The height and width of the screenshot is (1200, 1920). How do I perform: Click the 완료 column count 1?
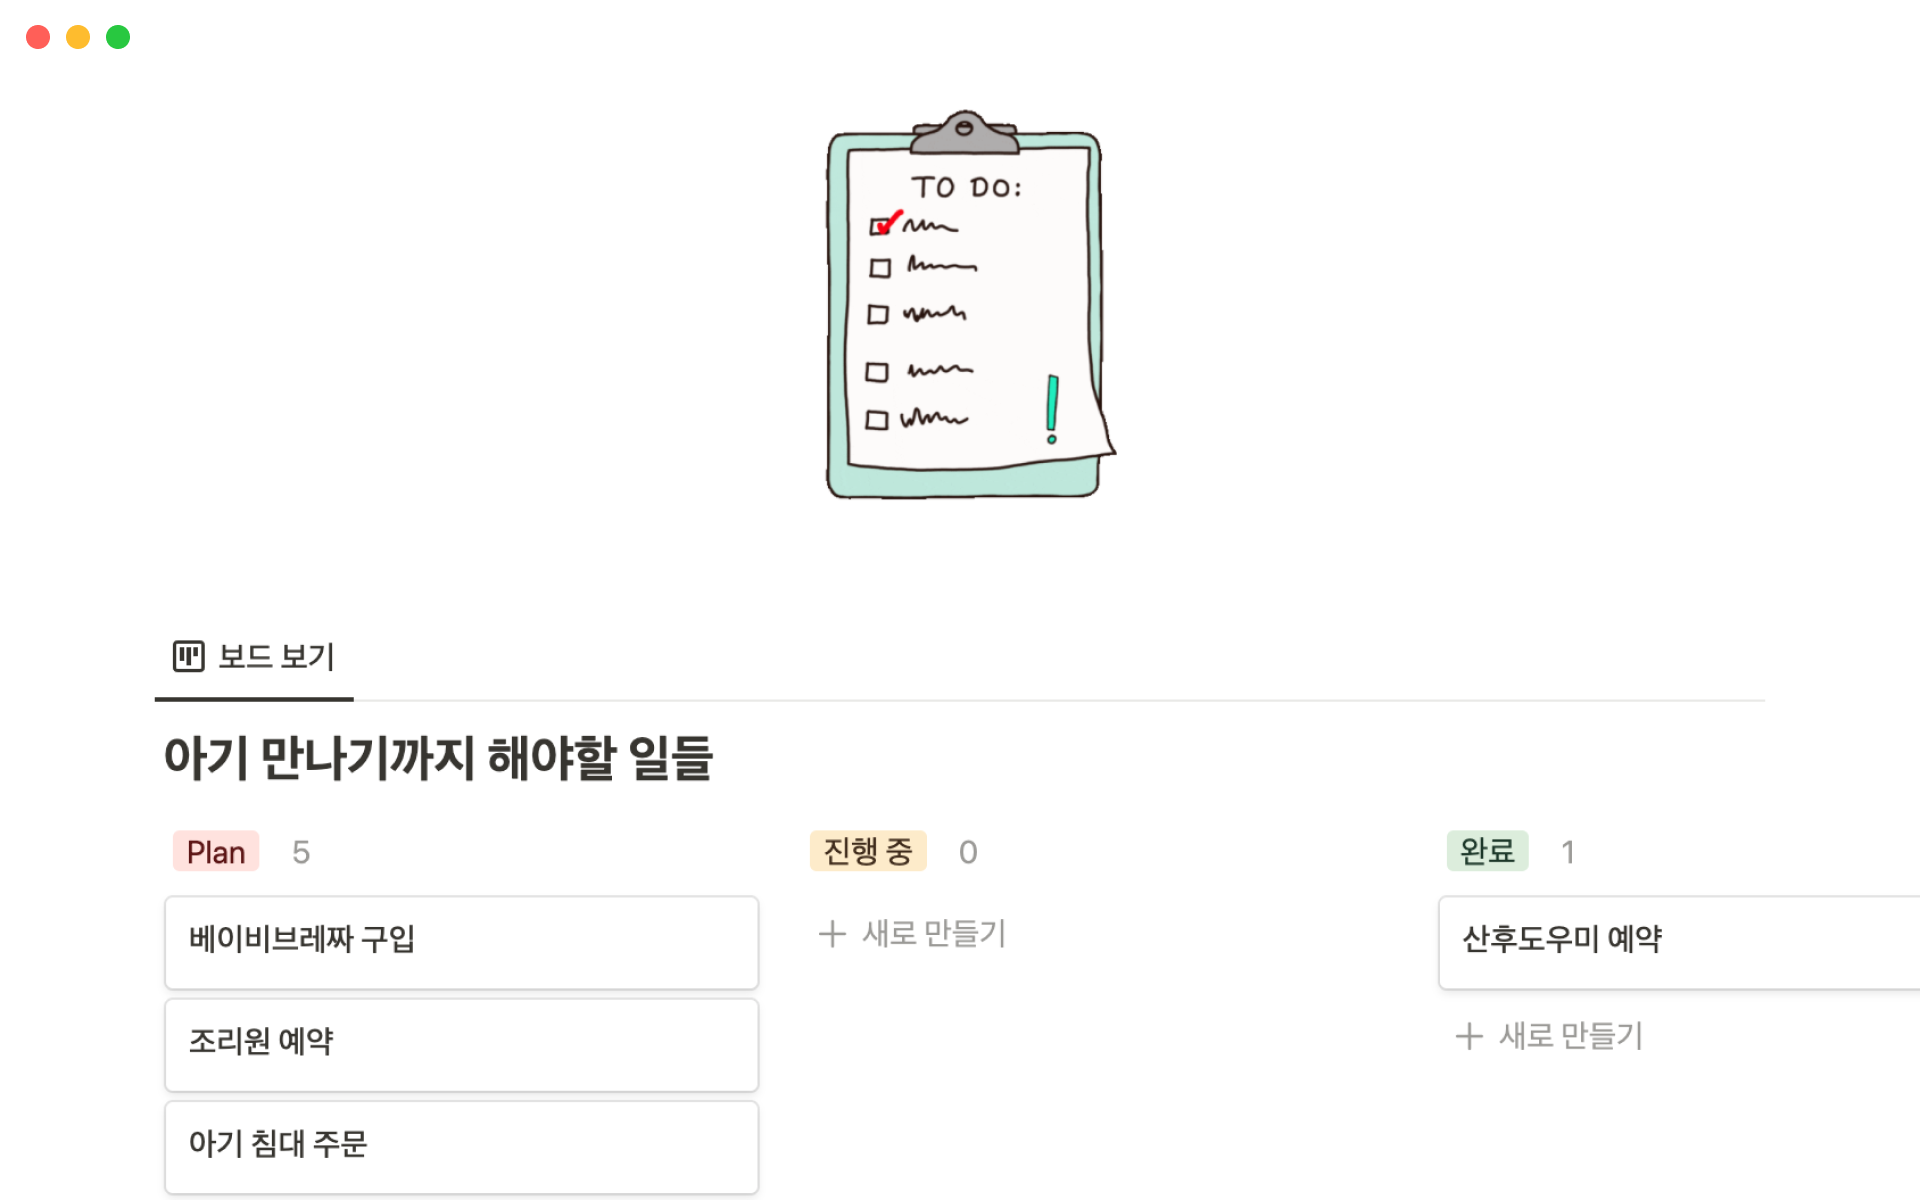coord(1567,852)
